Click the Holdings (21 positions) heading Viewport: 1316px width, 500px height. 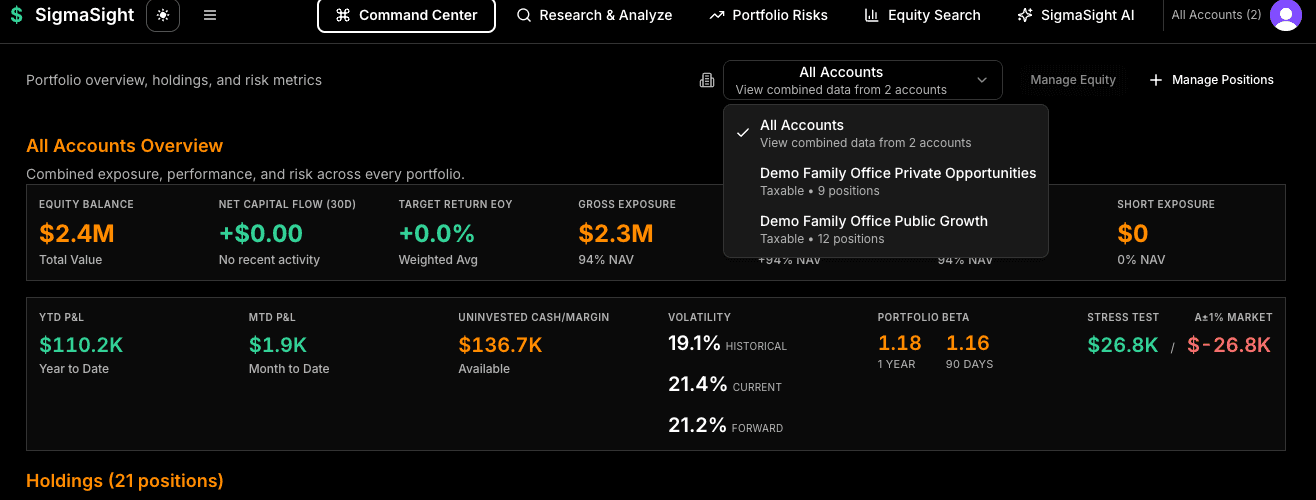[125, 481]
